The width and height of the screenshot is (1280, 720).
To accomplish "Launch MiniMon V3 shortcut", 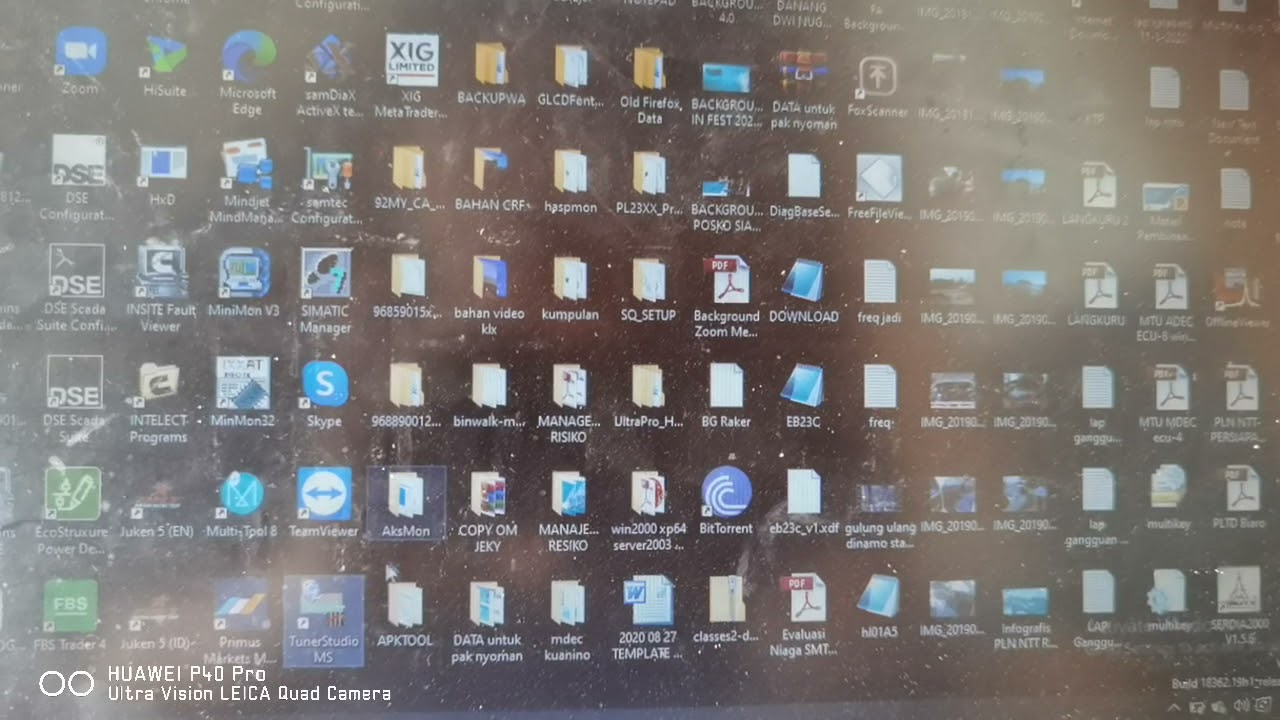I will click(x=244, y=281).
